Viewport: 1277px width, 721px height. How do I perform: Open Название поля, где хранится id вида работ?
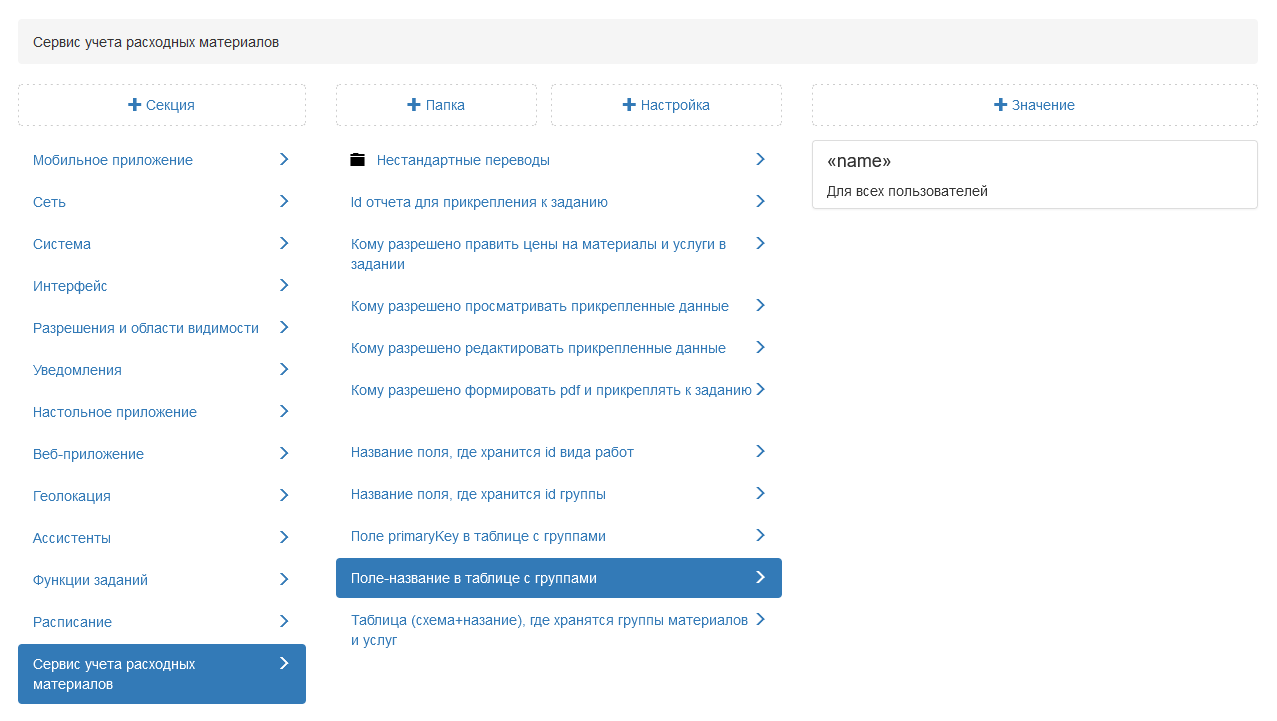point(492,452)
